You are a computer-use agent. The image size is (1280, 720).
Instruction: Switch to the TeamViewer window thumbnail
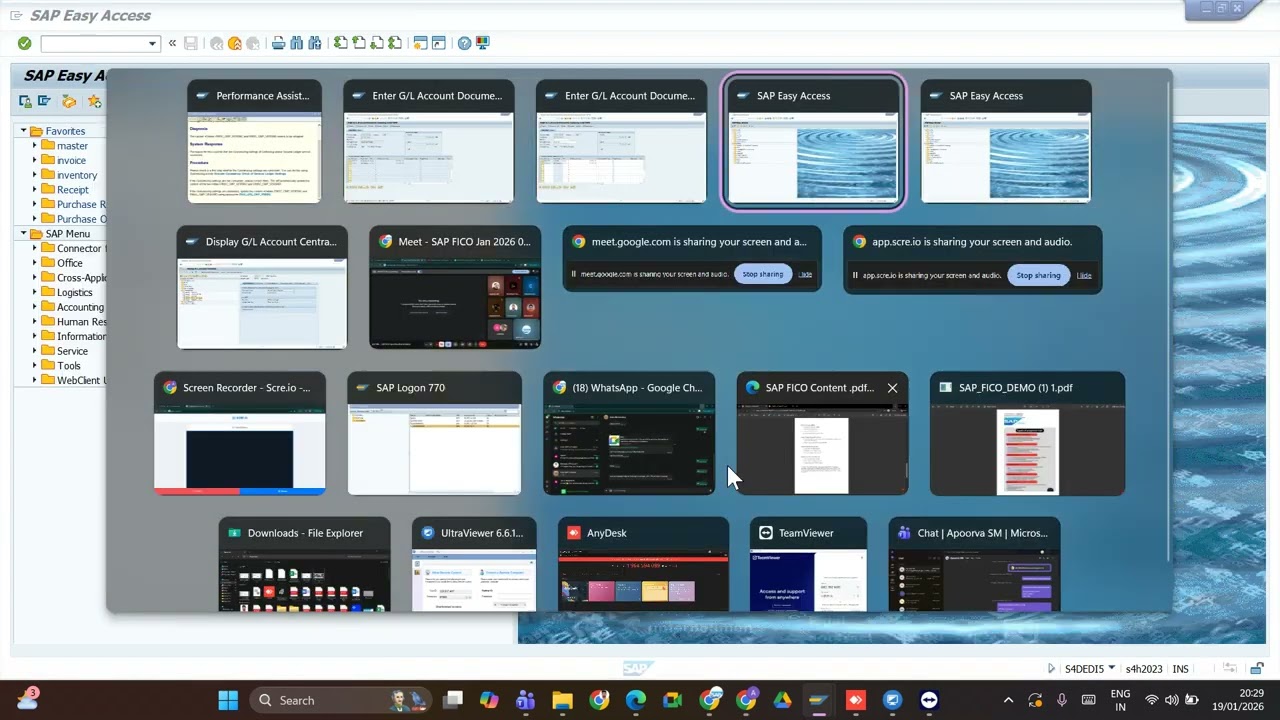click(808, 565)
